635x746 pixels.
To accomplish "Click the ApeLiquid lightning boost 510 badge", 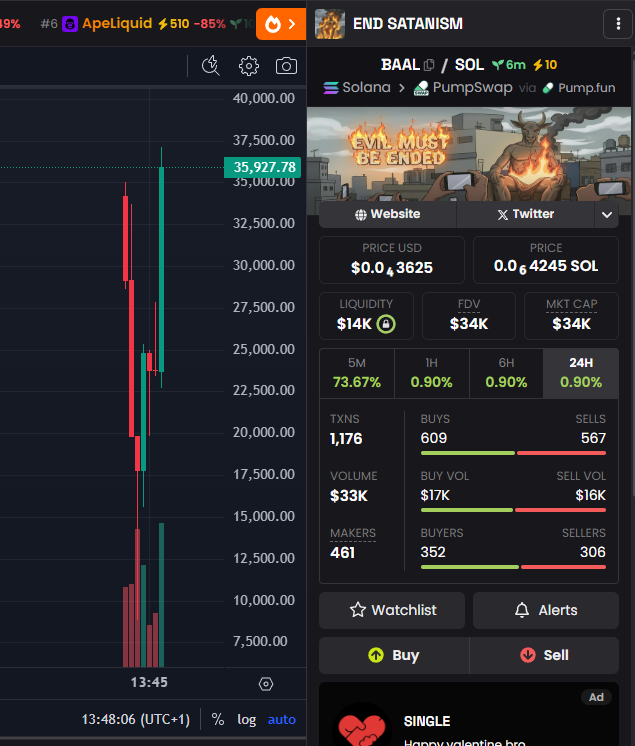I will (x=174, y=23).
